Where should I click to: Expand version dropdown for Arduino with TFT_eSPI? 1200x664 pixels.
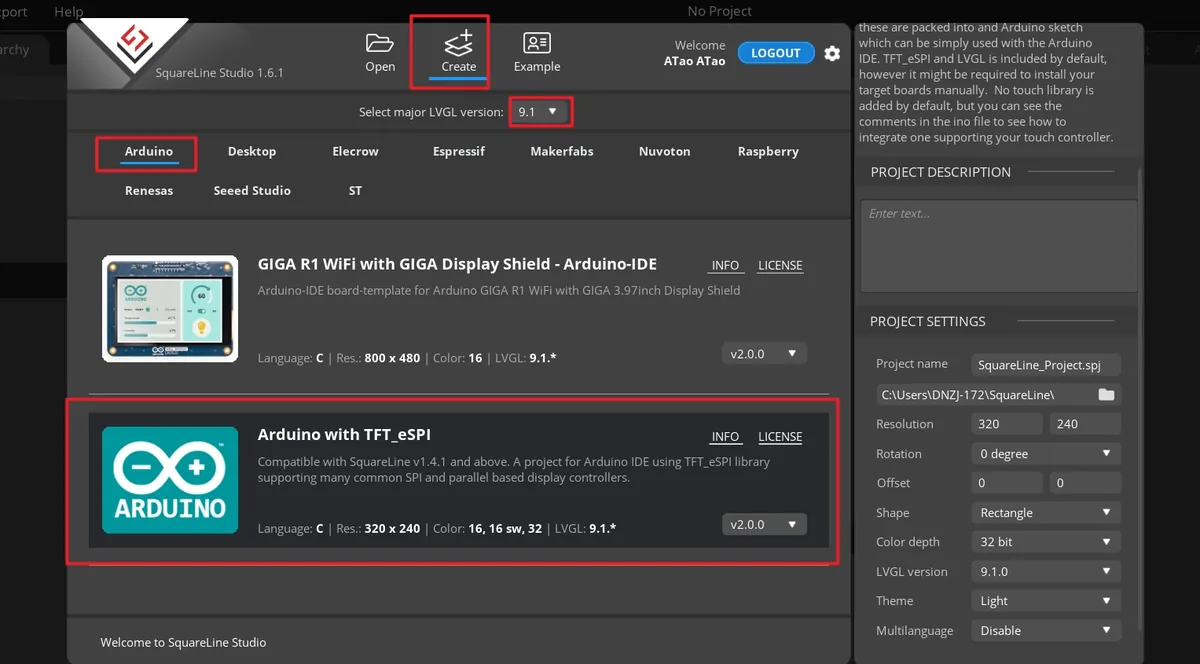pos(764,524)
